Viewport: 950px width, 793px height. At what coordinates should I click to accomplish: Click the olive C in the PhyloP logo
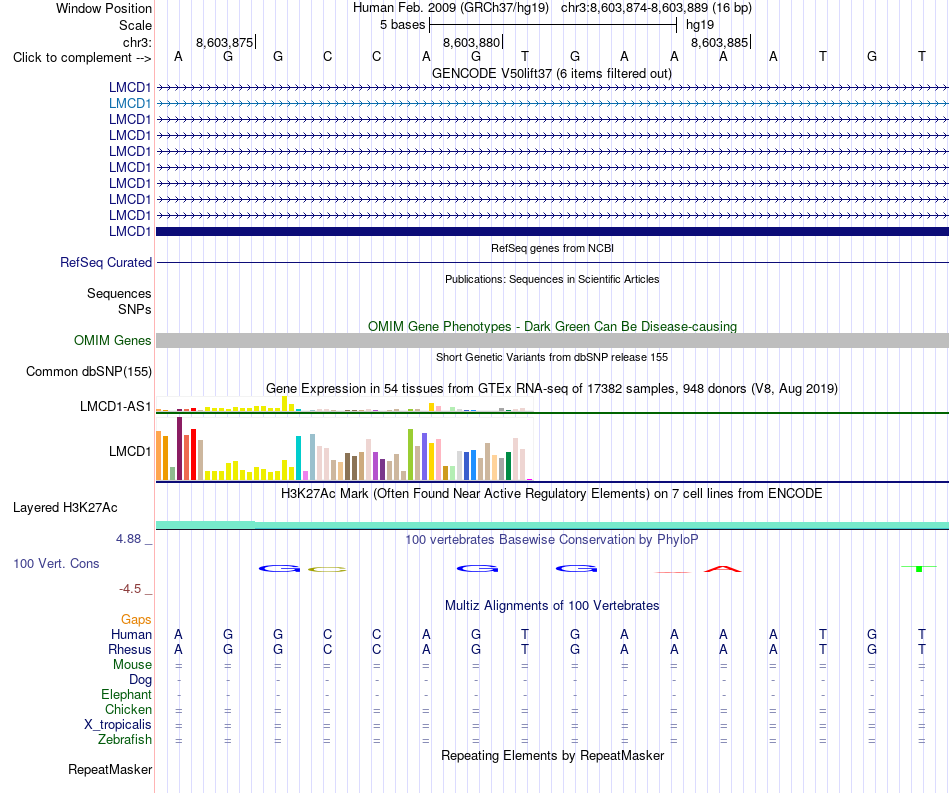[327, 569]
